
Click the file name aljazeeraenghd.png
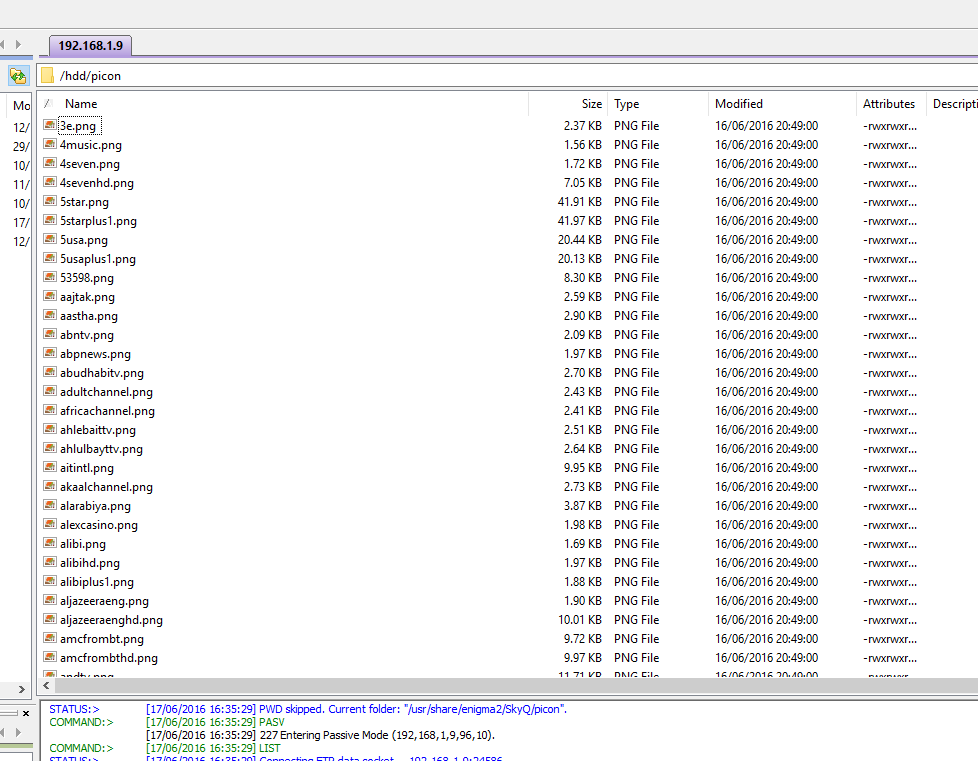pyautogui.click(x=111, y=620)
